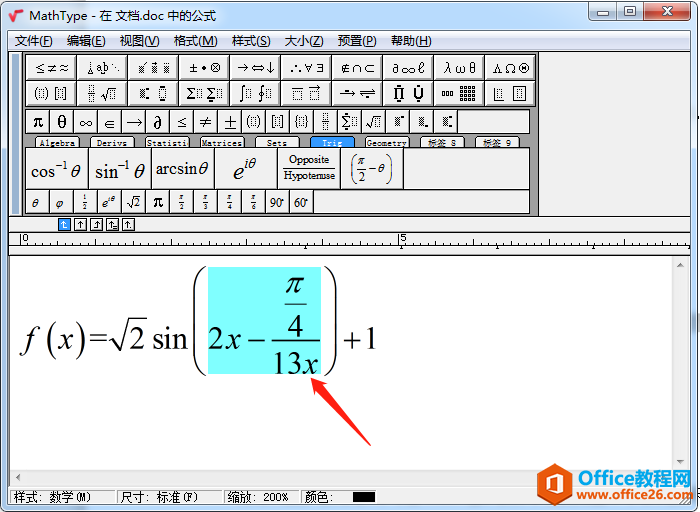Viewport: 700px width, 512px height.
Task: Open the 视图(V) menu
Action: click(140, 41)
